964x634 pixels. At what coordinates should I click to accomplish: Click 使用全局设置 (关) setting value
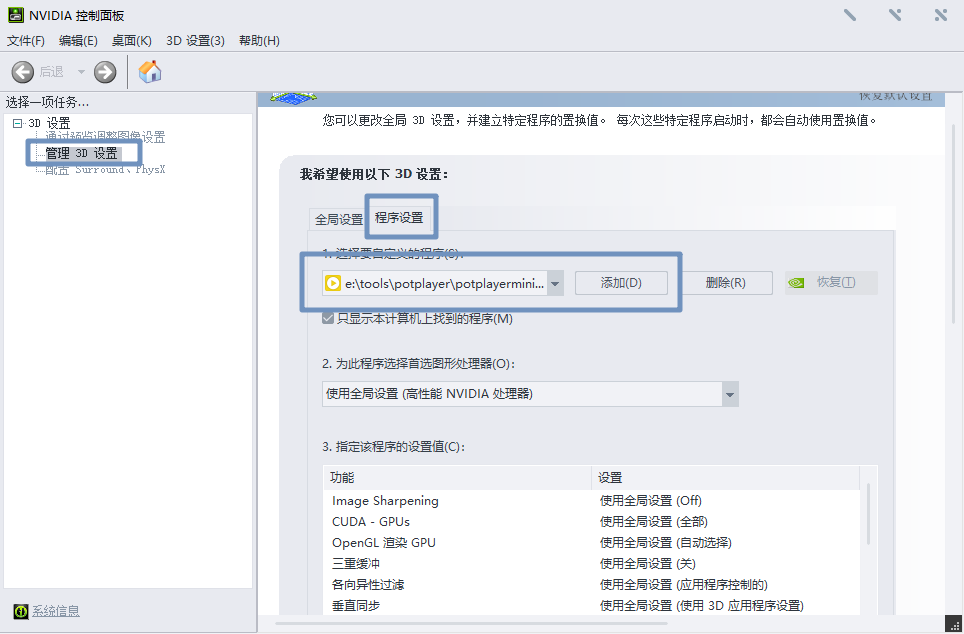pos(647,563)
